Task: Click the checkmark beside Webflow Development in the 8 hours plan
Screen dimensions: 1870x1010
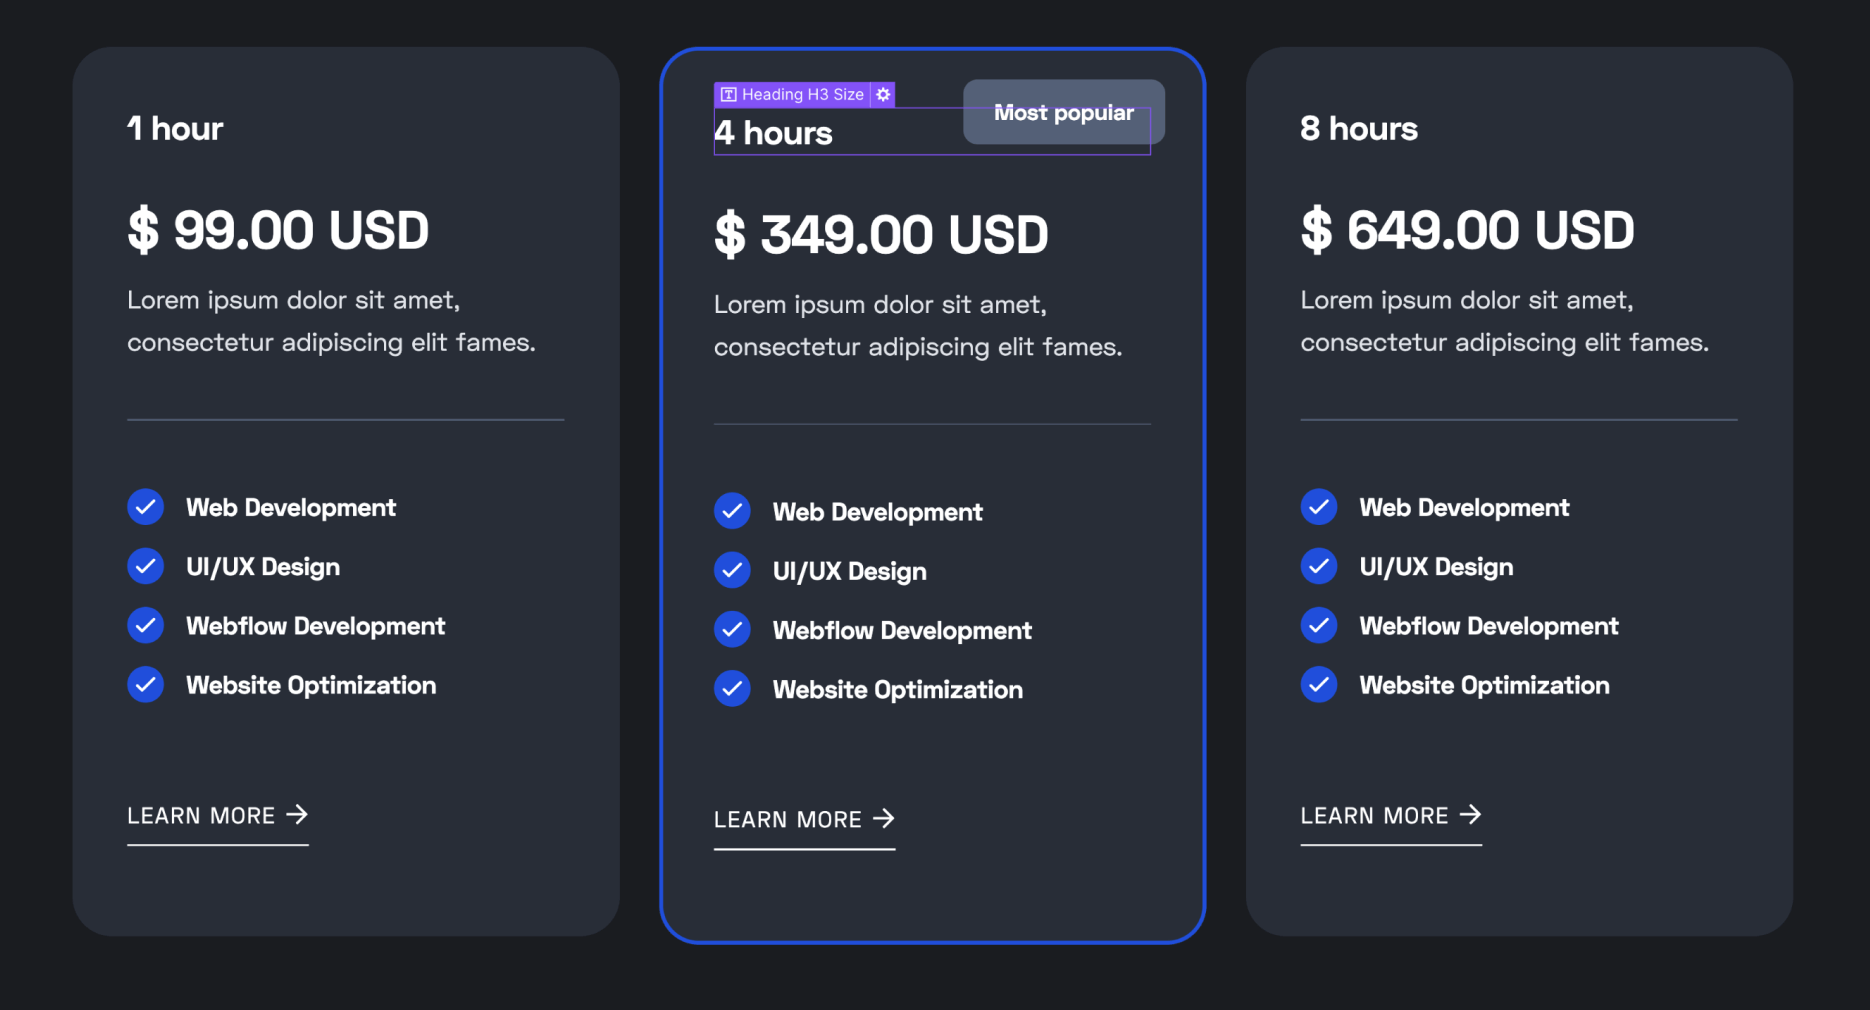Action: coord(1319,625)
